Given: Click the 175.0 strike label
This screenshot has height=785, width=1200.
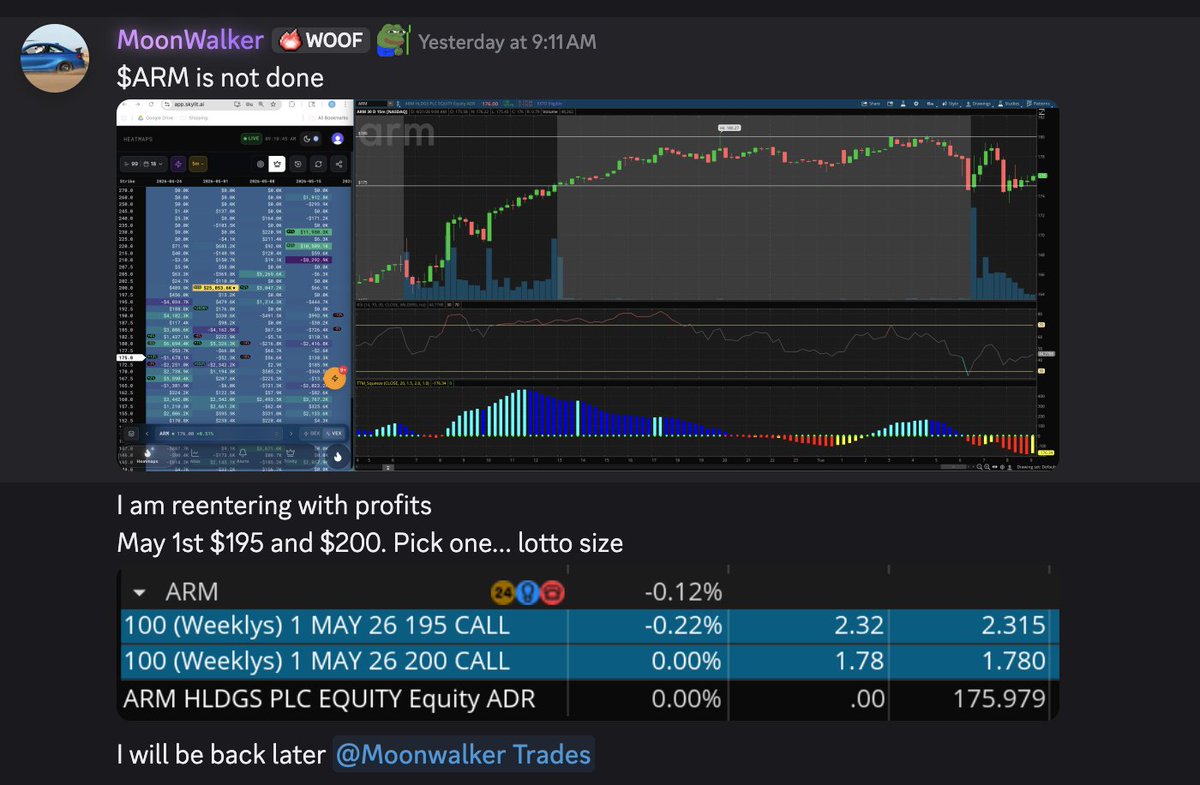Looking at the screenshot, I should tap(130, 357).
